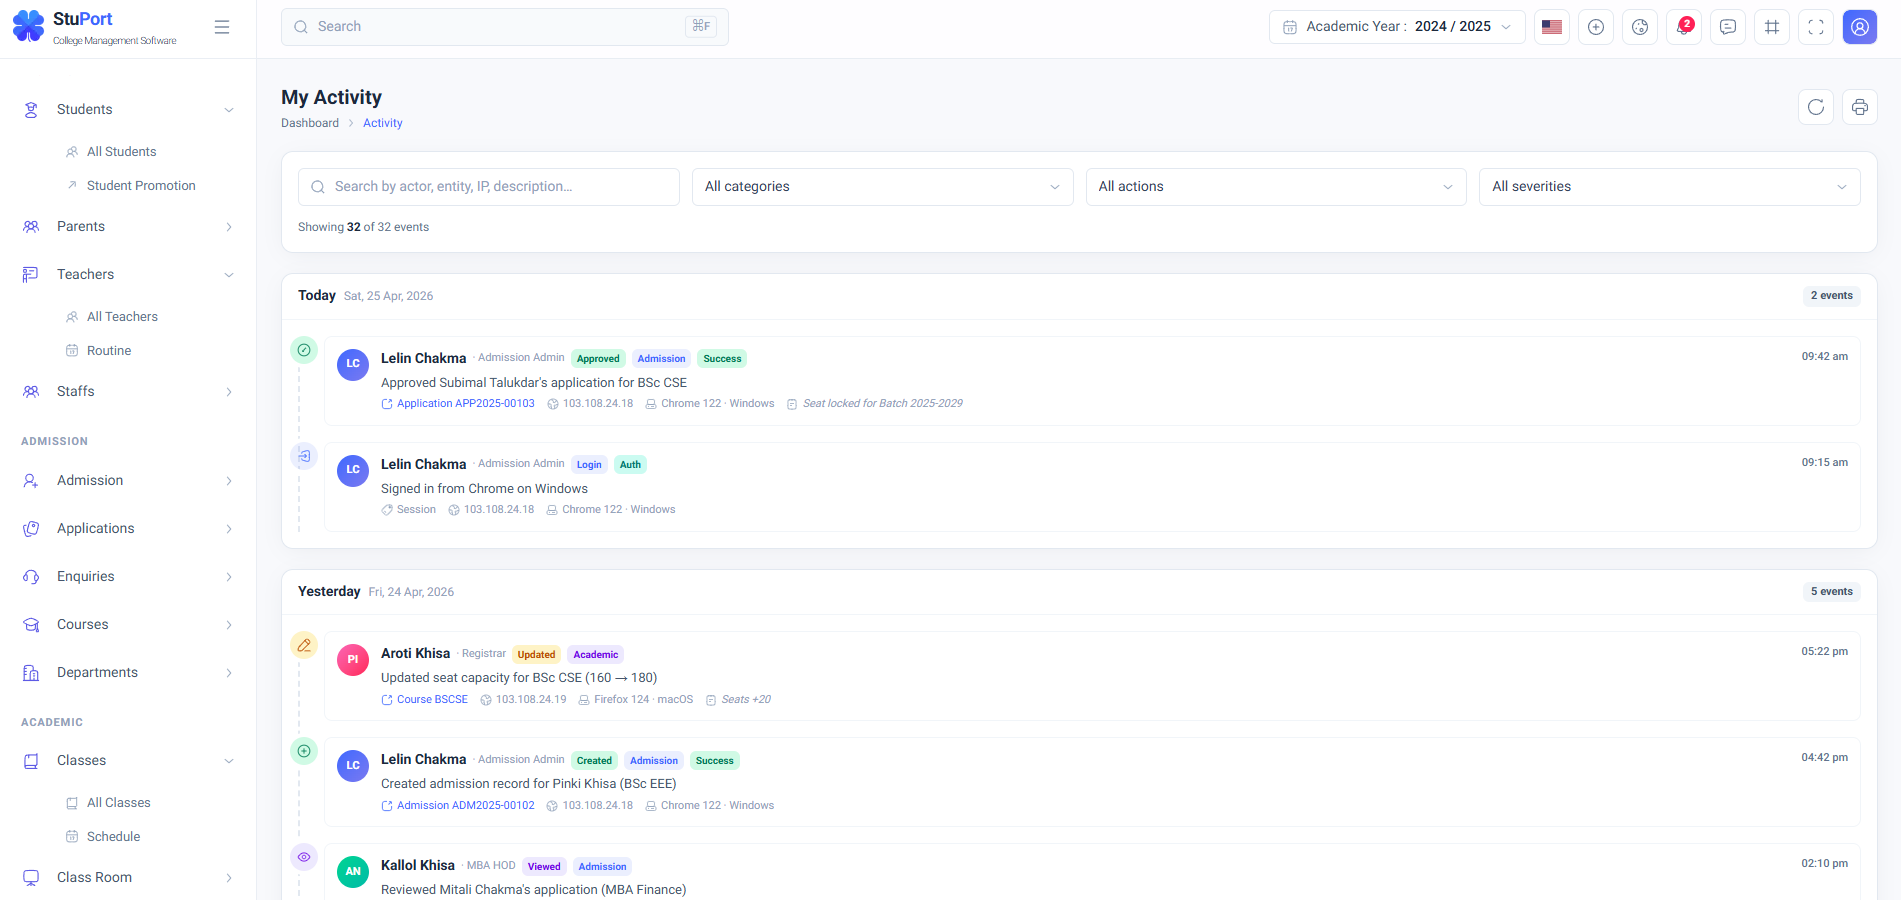Click the Session link in login event
The width and height of the screenshot is (1901, 900).
[x=408, y=510]
